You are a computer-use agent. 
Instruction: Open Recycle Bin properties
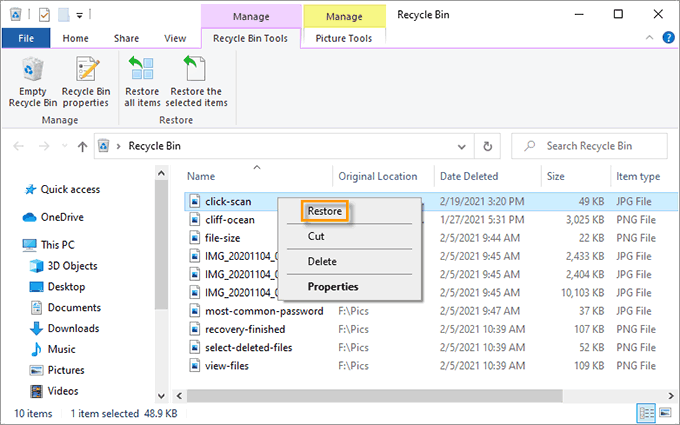coord(86,82)
